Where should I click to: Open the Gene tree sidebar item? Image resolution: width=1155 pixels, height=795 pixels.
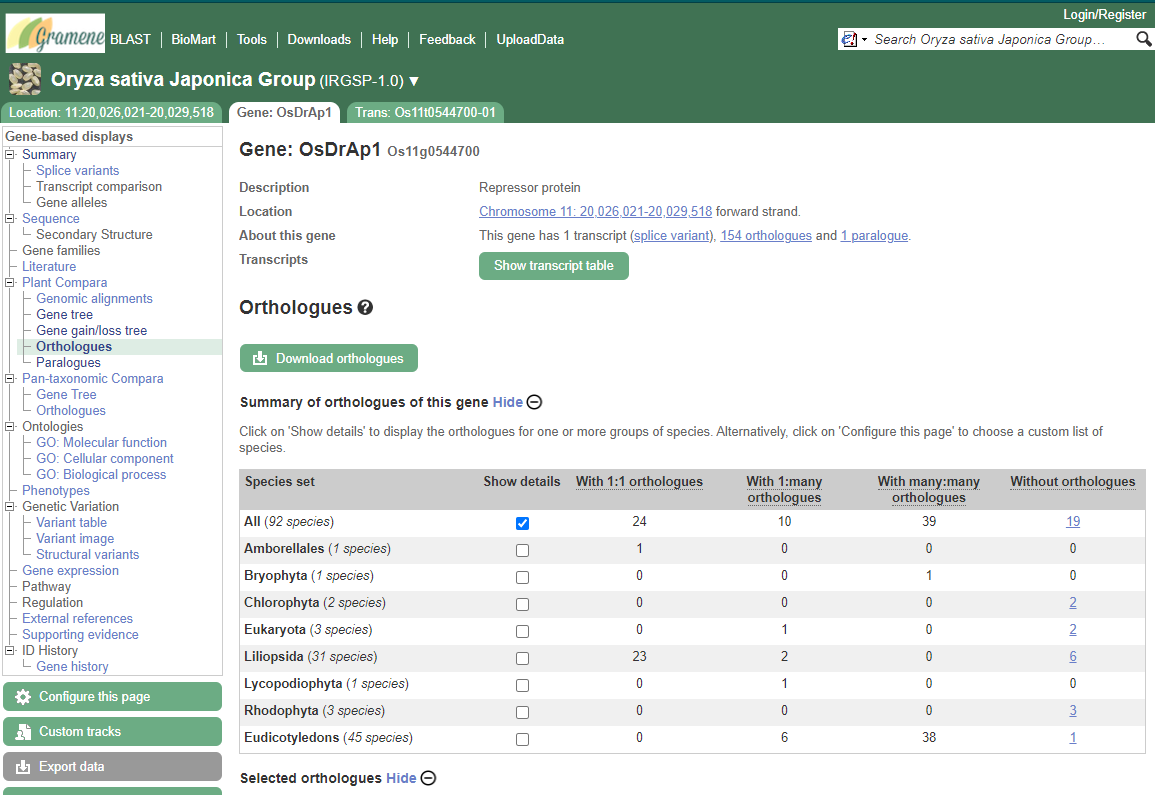[64, 315]
